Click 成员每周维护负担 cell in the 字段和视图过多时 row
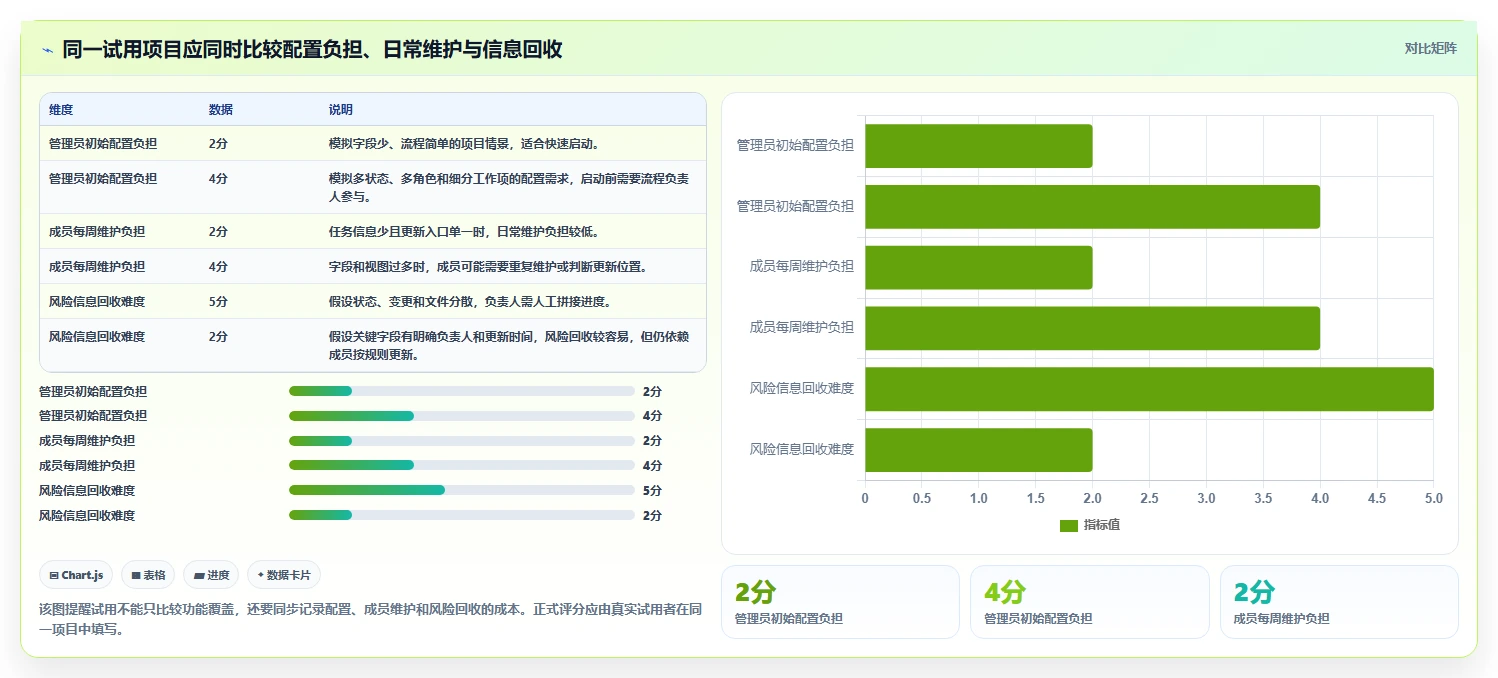Image resolution: width=1498 pixels, height=678 pixels. click(97, 267)
